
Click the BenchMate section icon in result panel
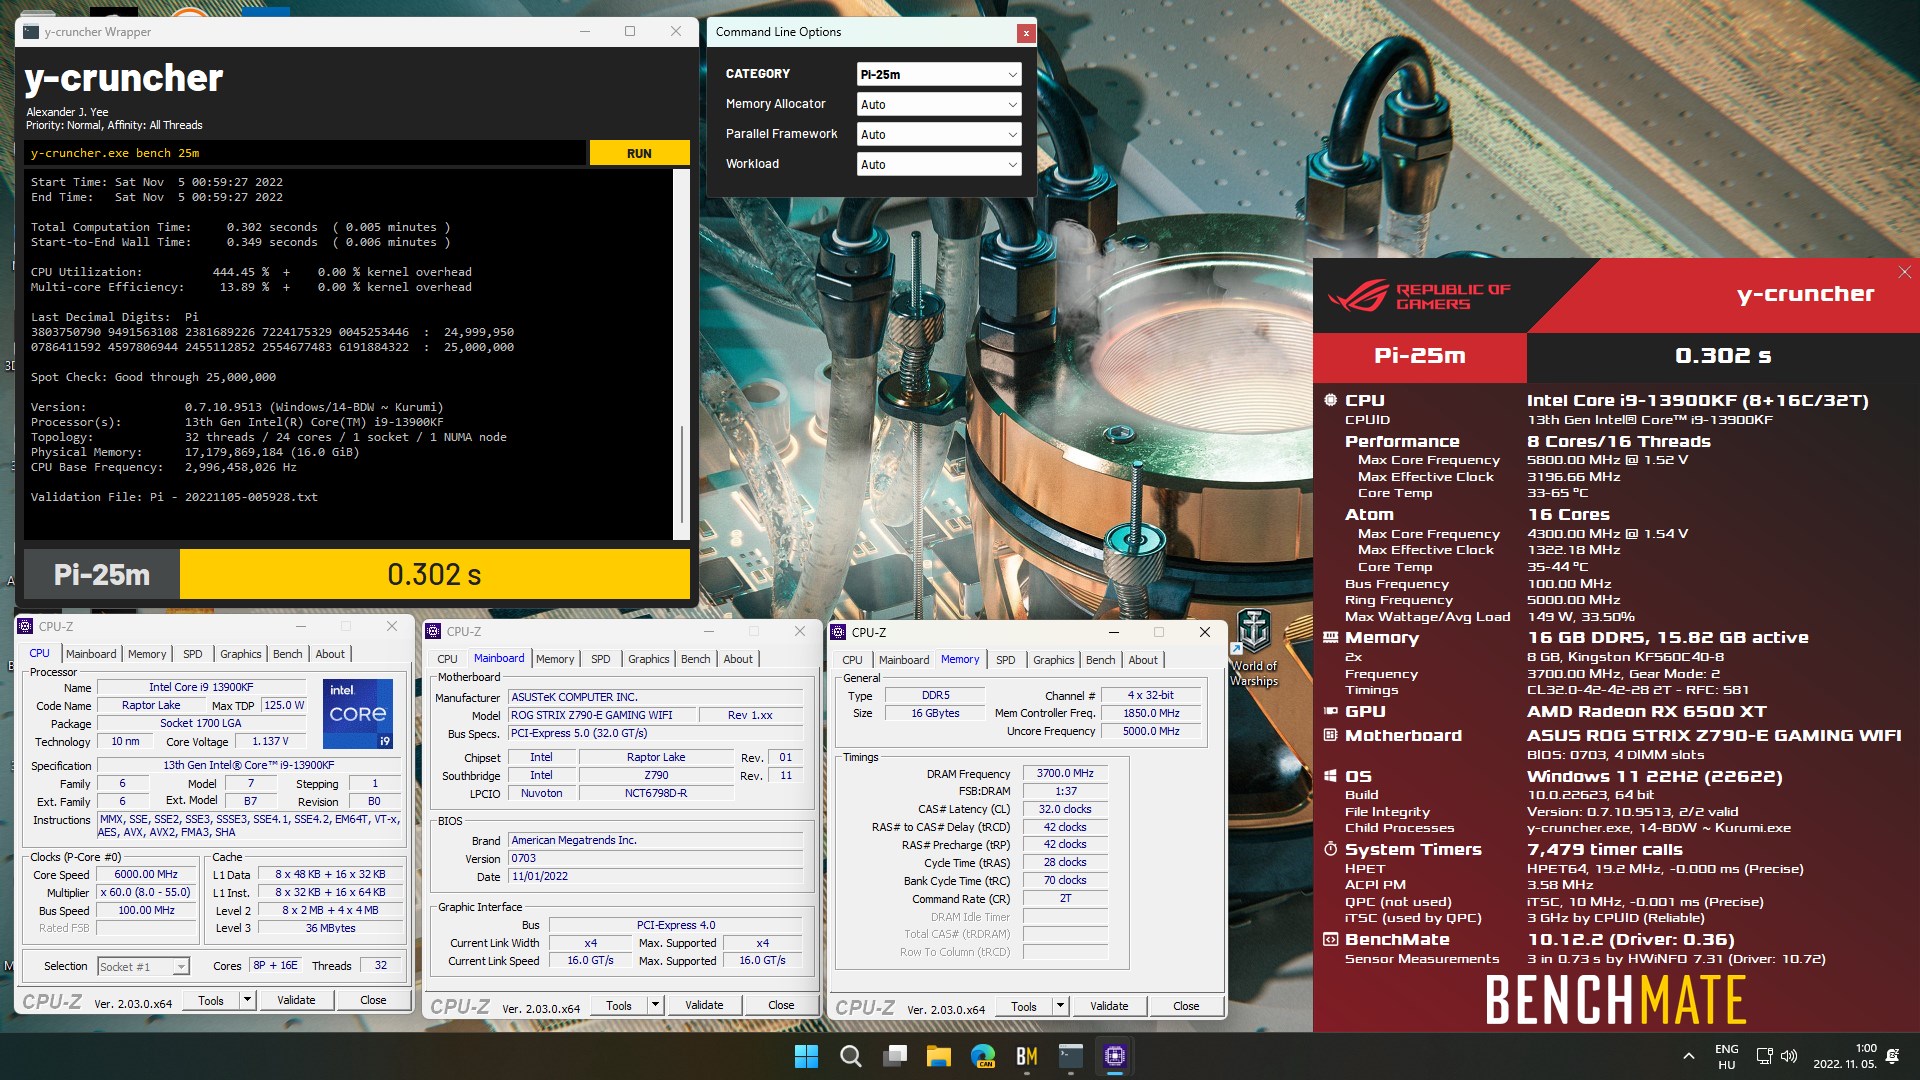1330,939
